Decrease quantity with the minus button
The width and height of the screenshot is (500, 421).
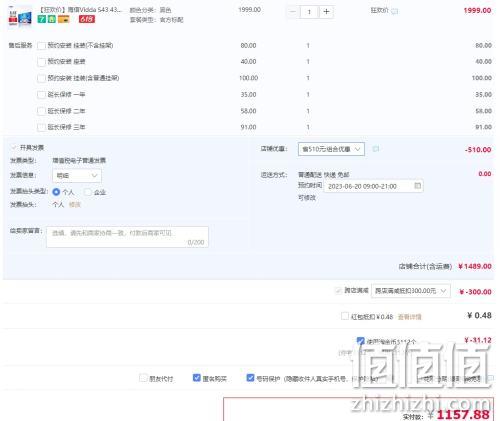293,12
